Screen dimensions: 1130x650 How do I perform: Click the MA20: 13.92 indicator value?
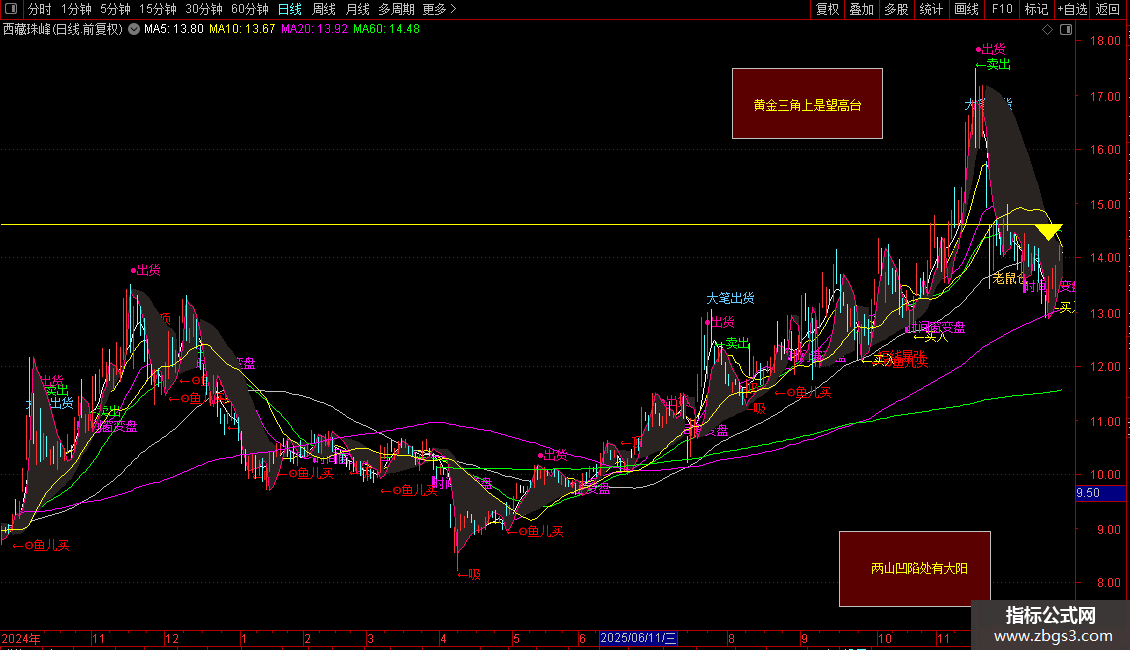pos(314,29)
